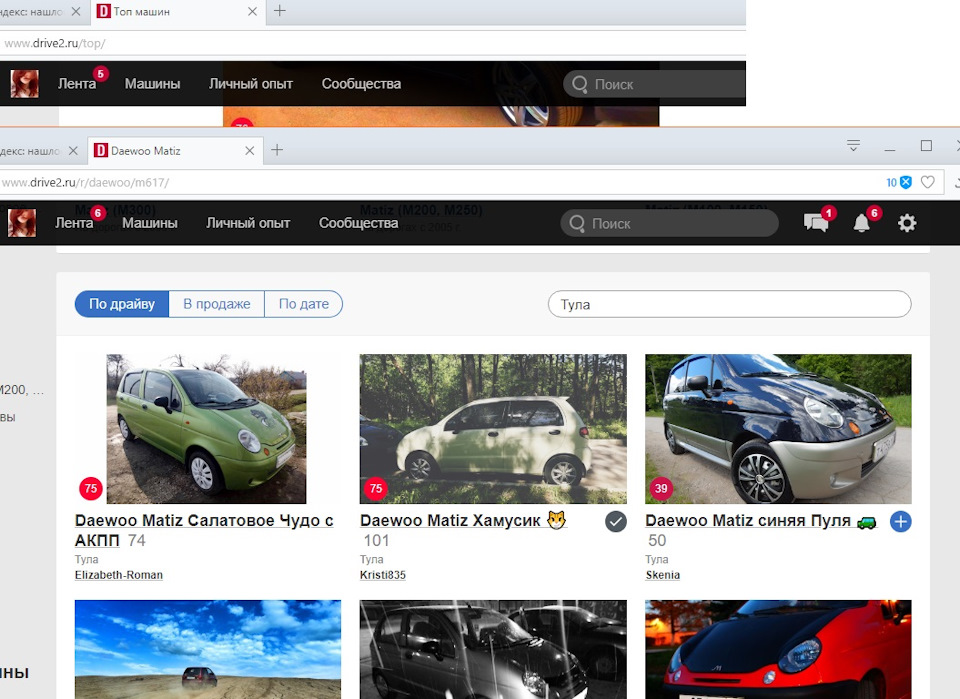Screen dimensions: 960x699
Task: Open Лента in Топ машин window
Action: [x=77, y=84]
